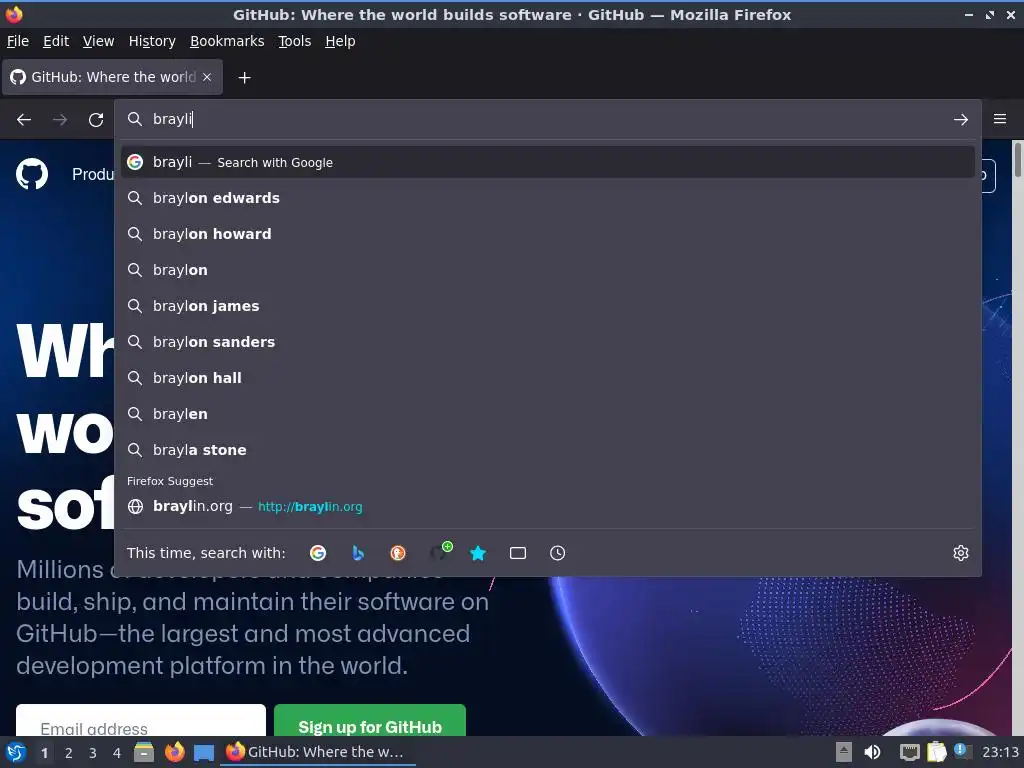Open the braylin.org Firefox Suggest result
The width and height of the screenshot is (1024, 768).
[547, 506]
